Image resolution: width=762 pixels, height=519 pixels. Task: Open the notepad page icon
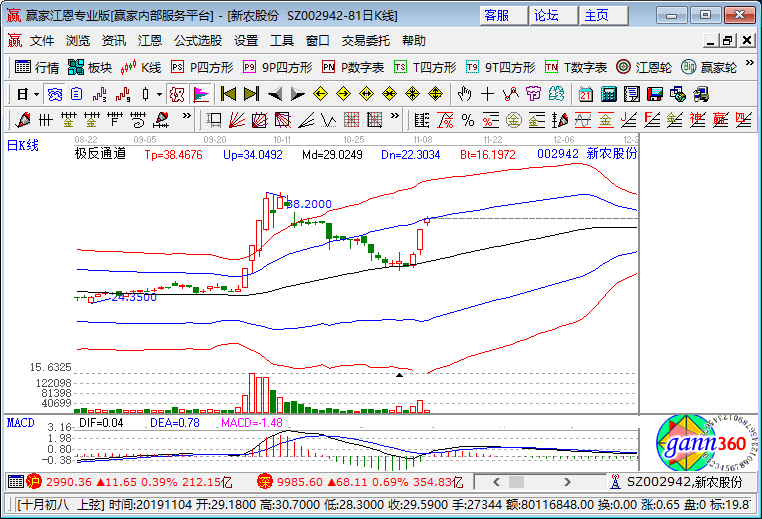(631, 94)
